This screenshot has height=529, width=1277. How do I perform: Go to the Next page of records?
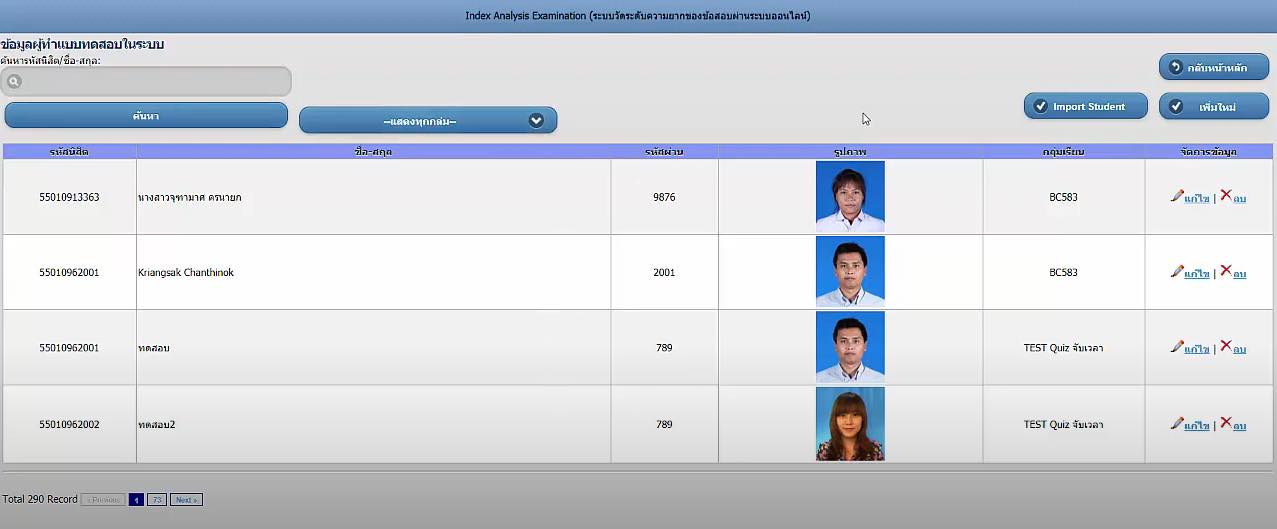tap(186, 500)
